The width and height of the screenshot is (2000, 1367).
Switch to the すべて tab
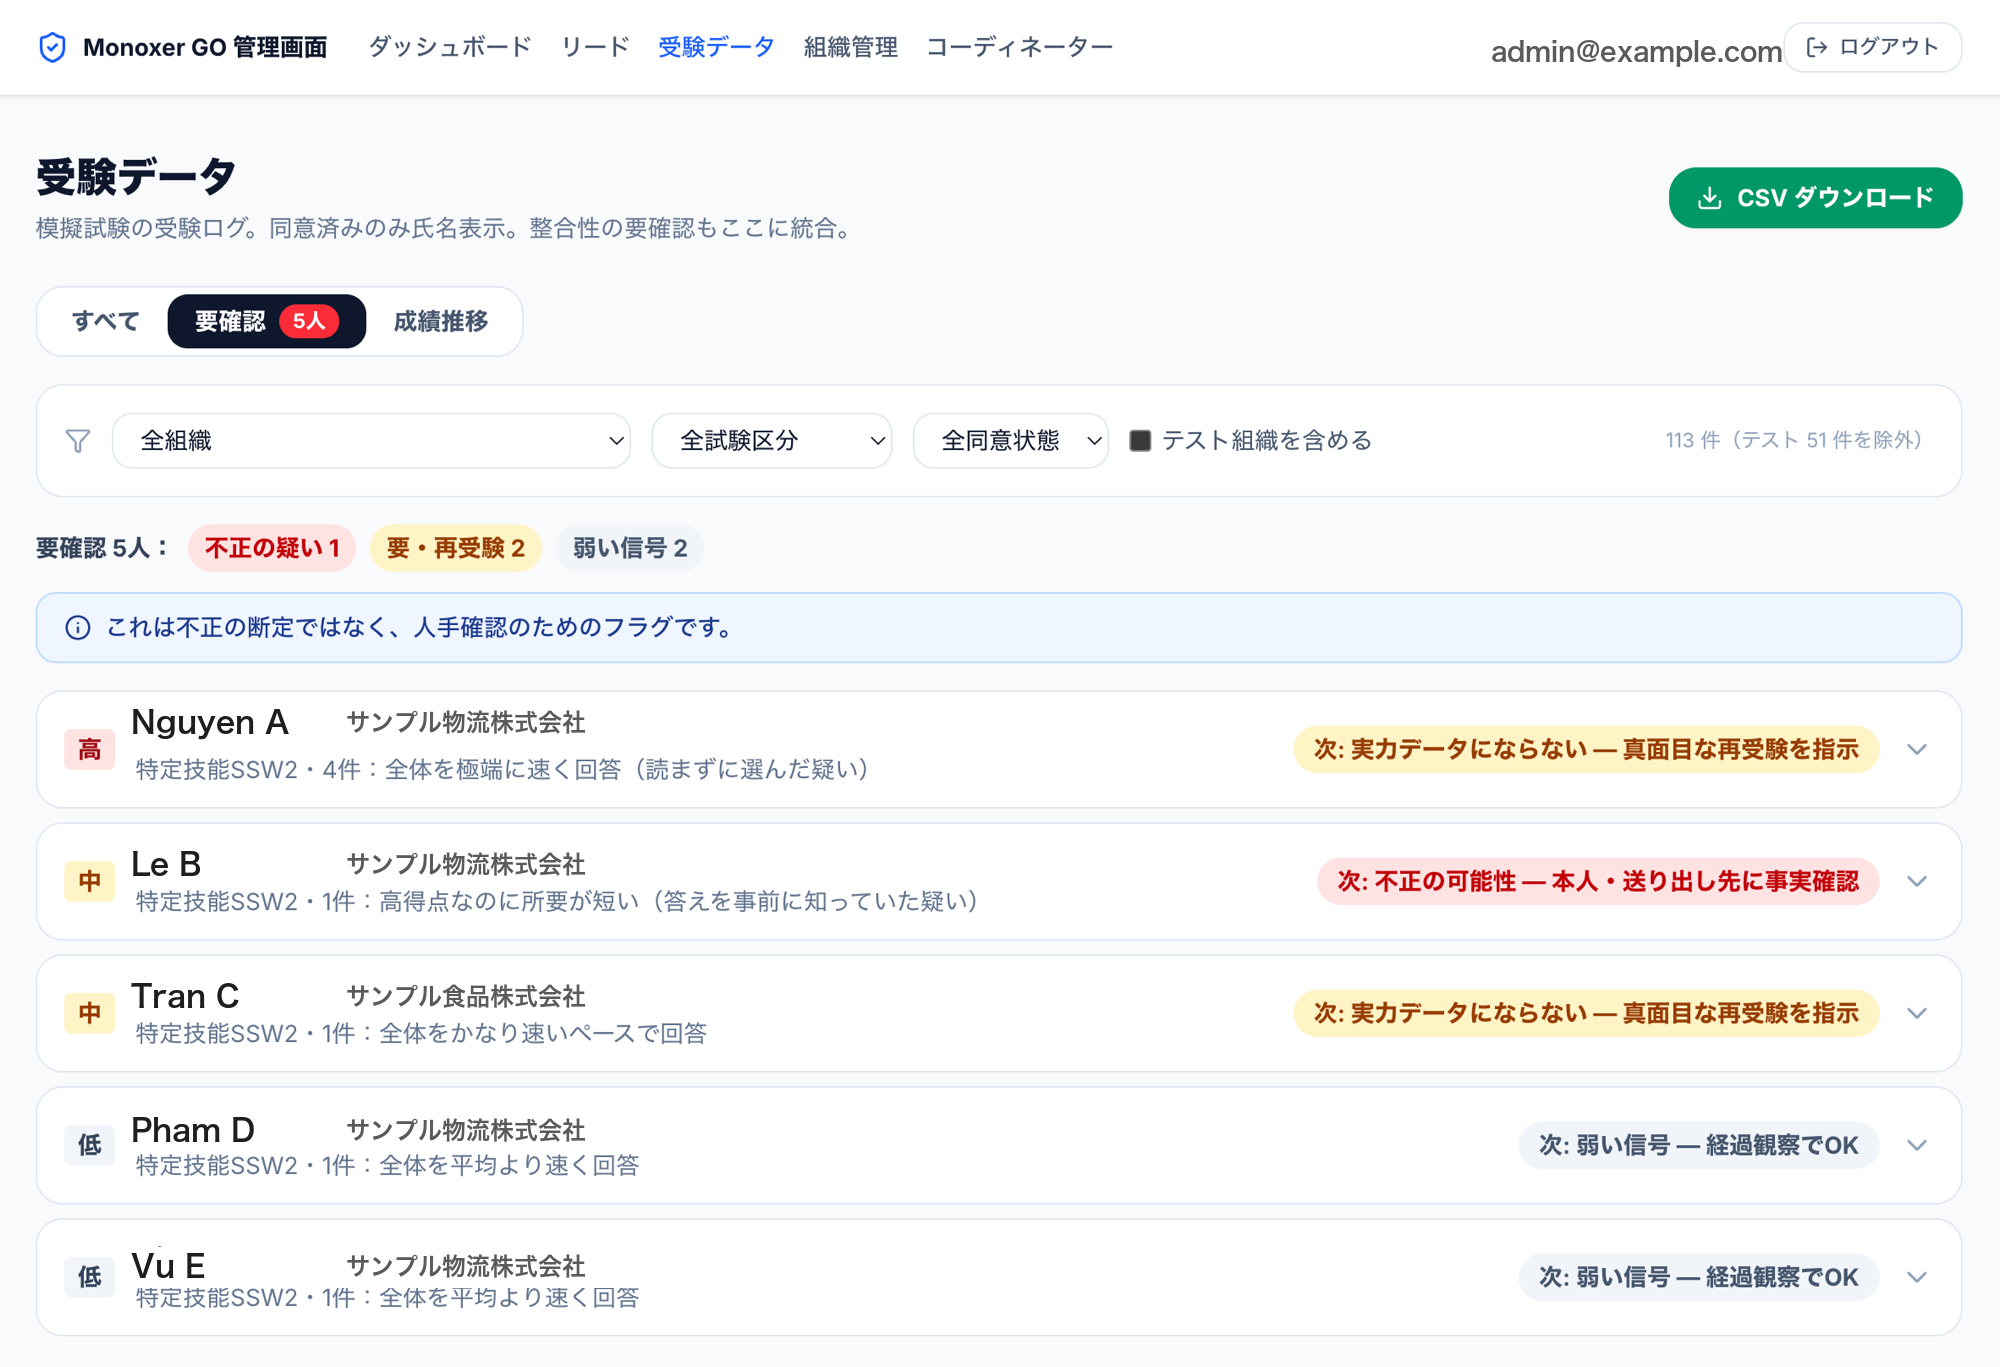tap(105, 321)
